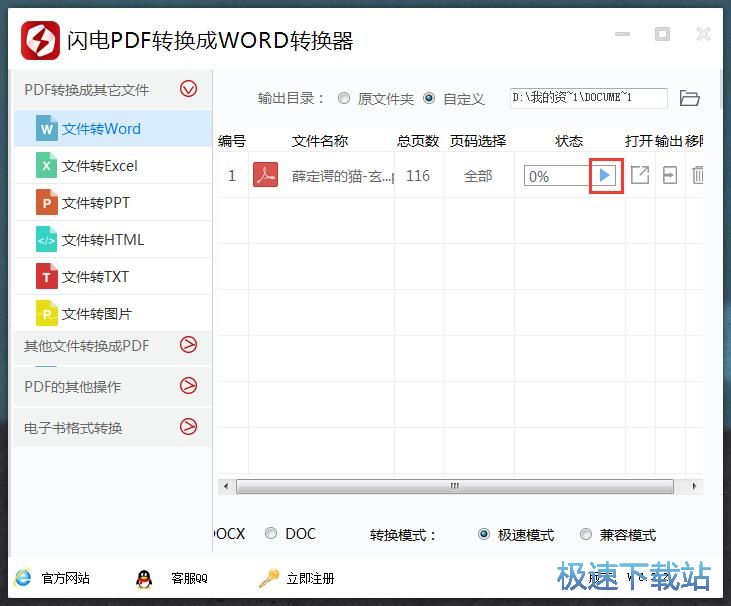Click the 总页数 column header

(x=418, y=141)
